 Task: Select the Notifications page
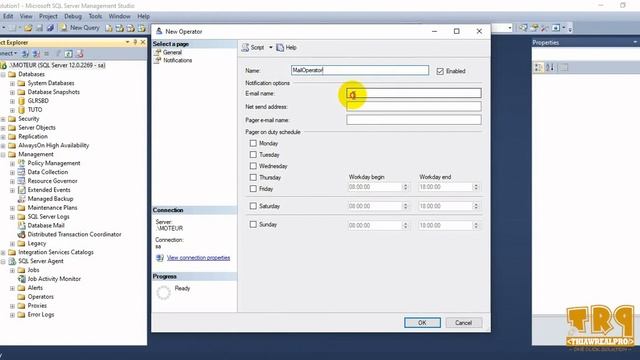[x=178, y=60]
